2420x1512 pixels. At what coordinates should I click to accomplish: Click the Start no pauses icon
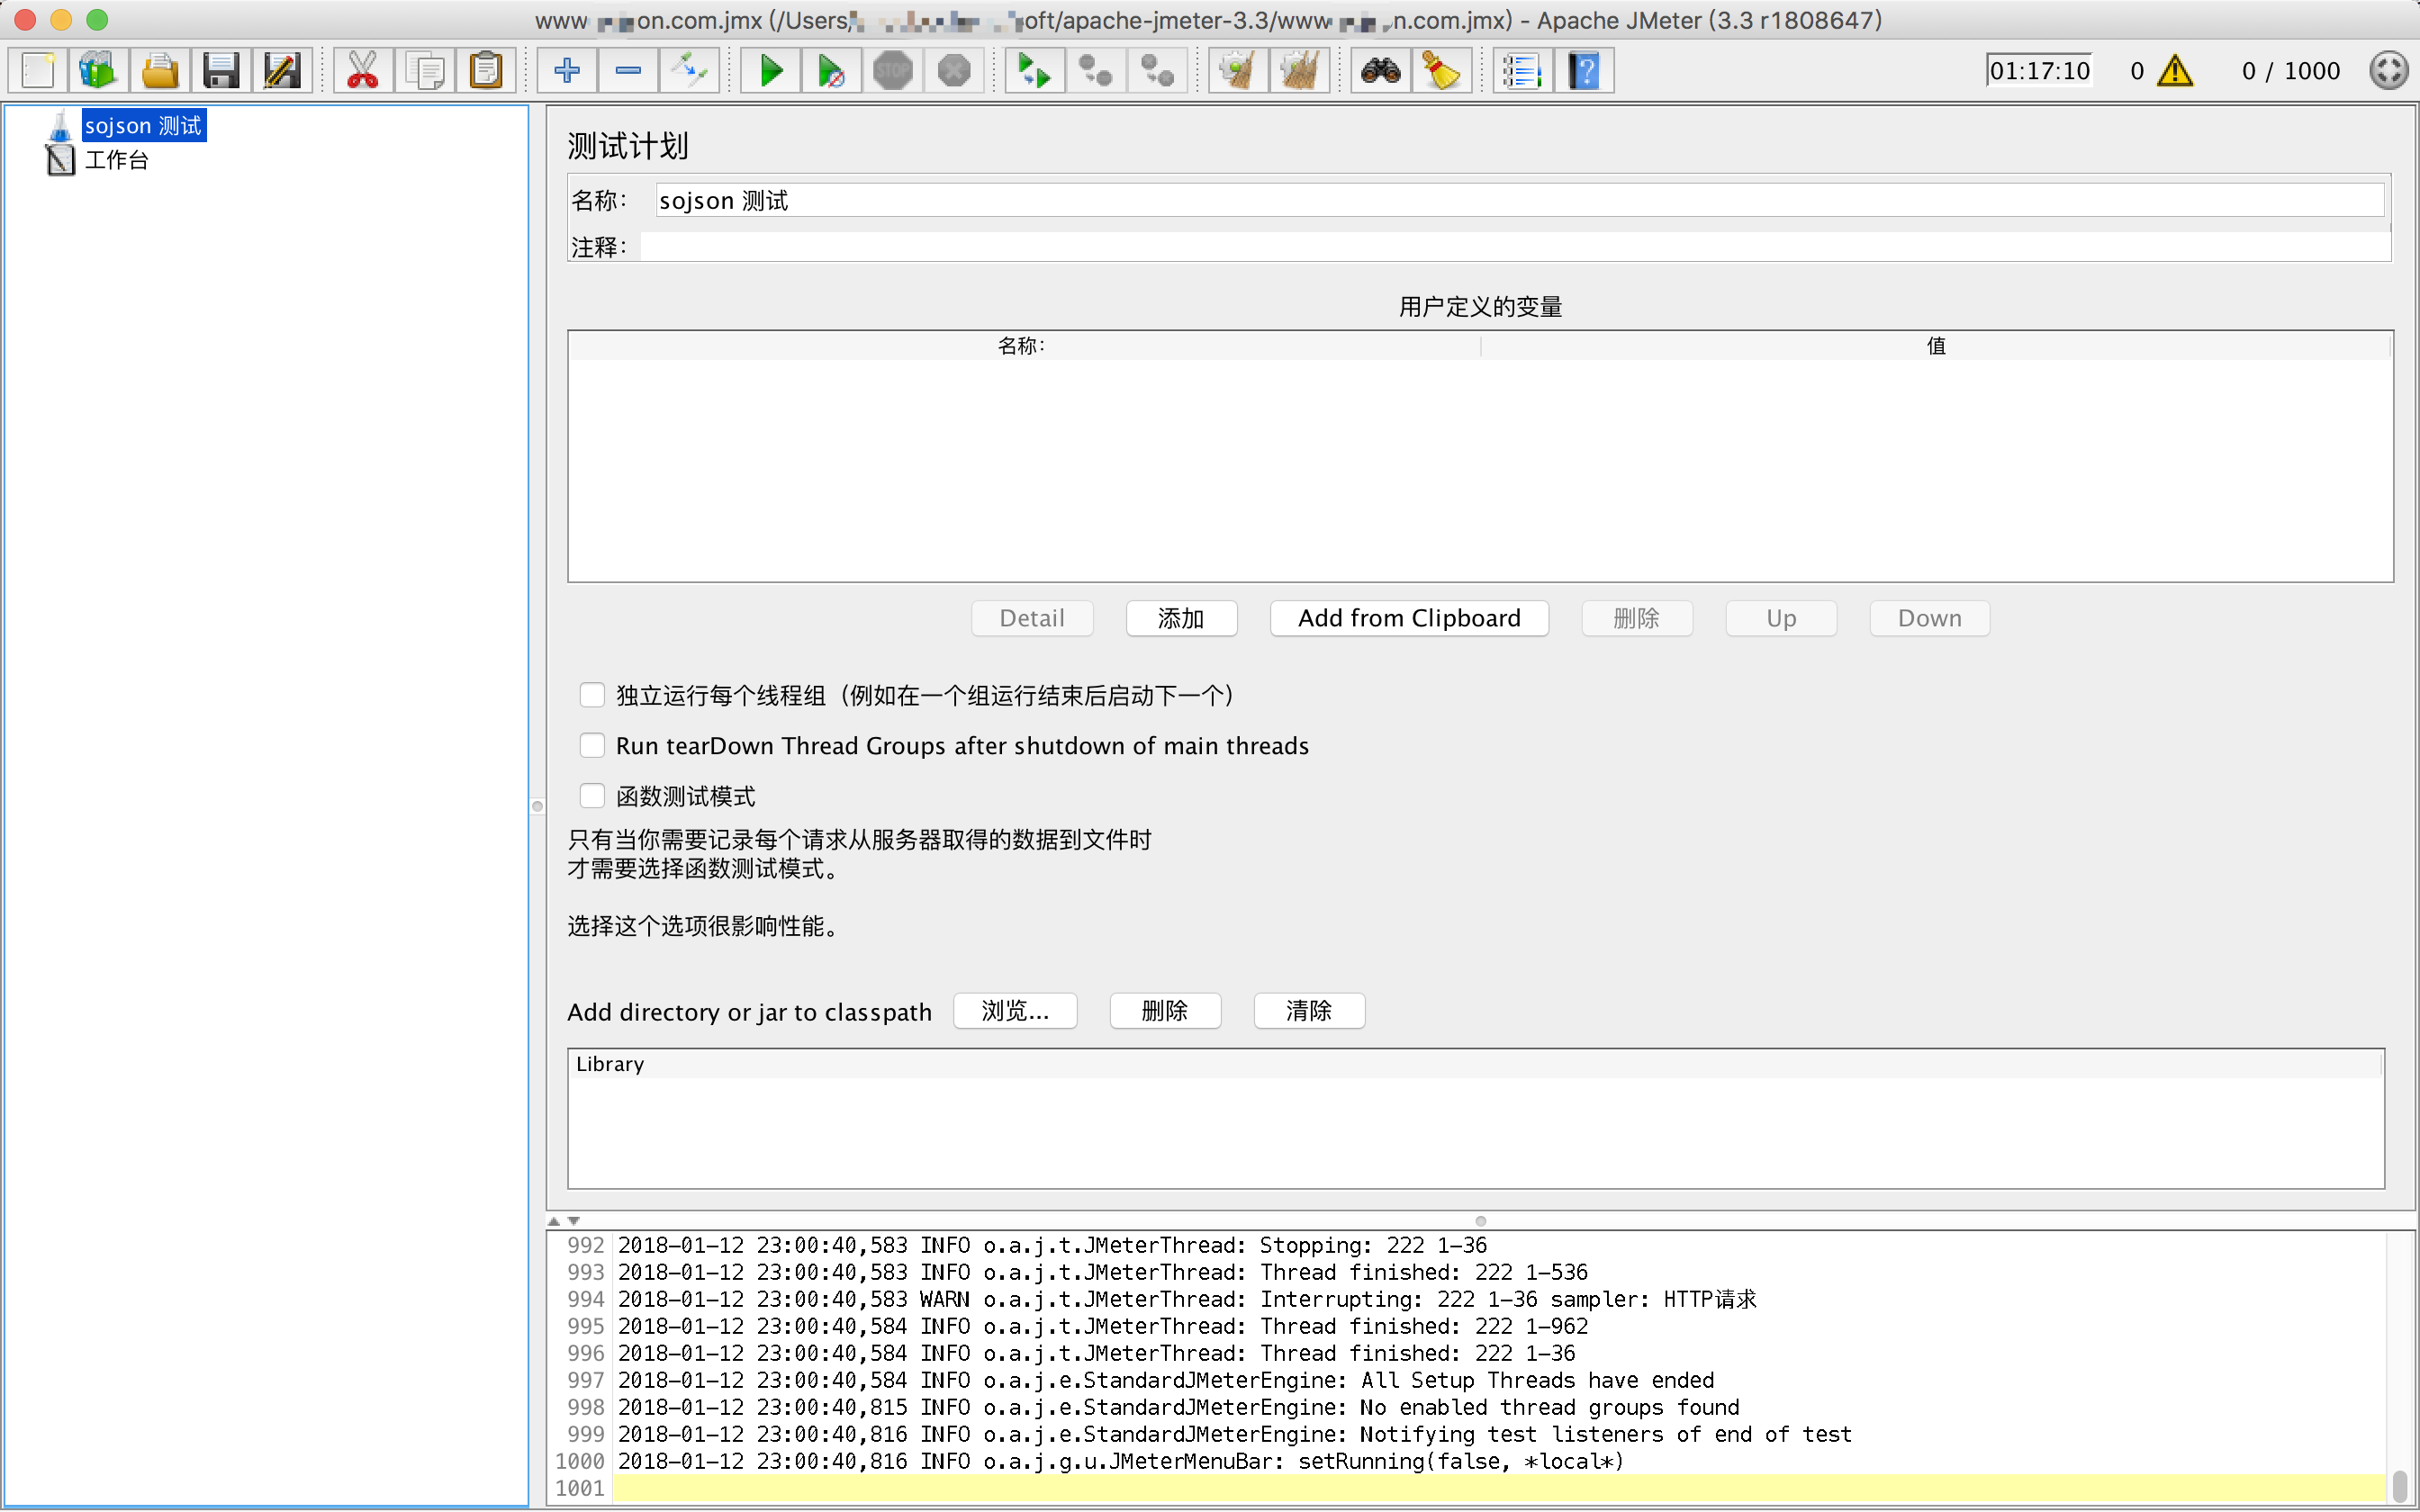[x=830, y=71]
